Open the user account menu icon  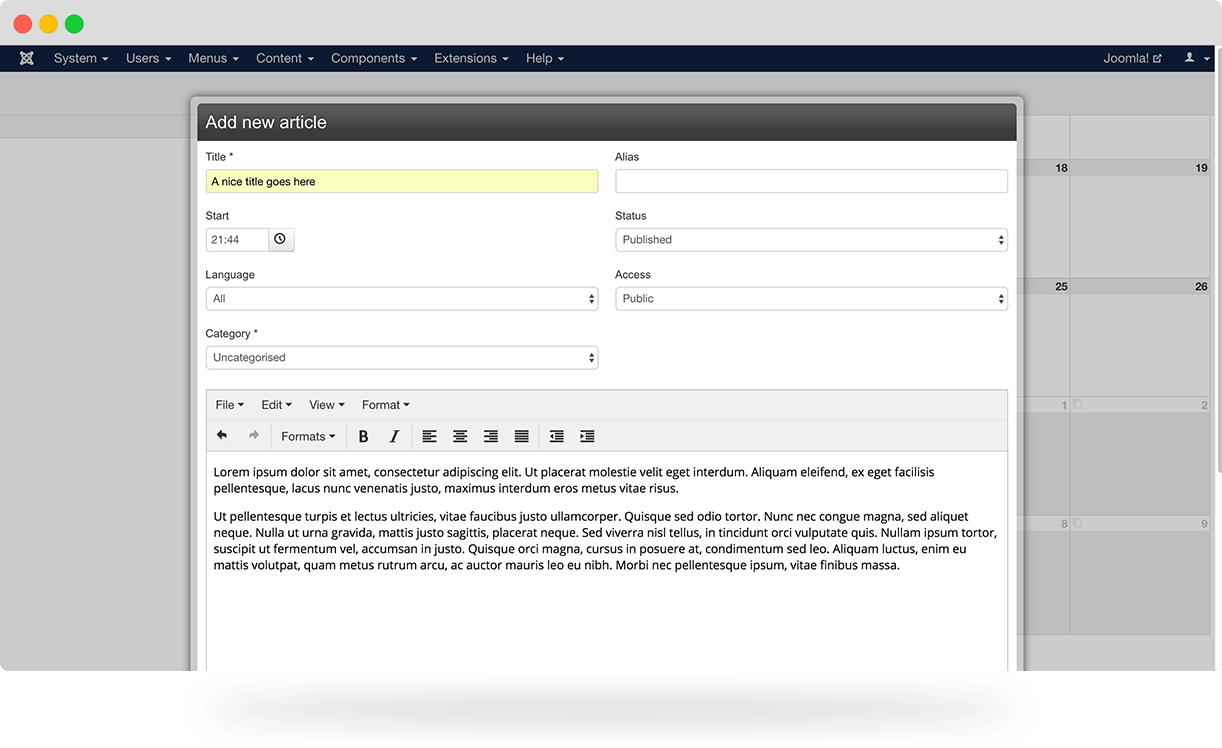(x=1196, y=58)
